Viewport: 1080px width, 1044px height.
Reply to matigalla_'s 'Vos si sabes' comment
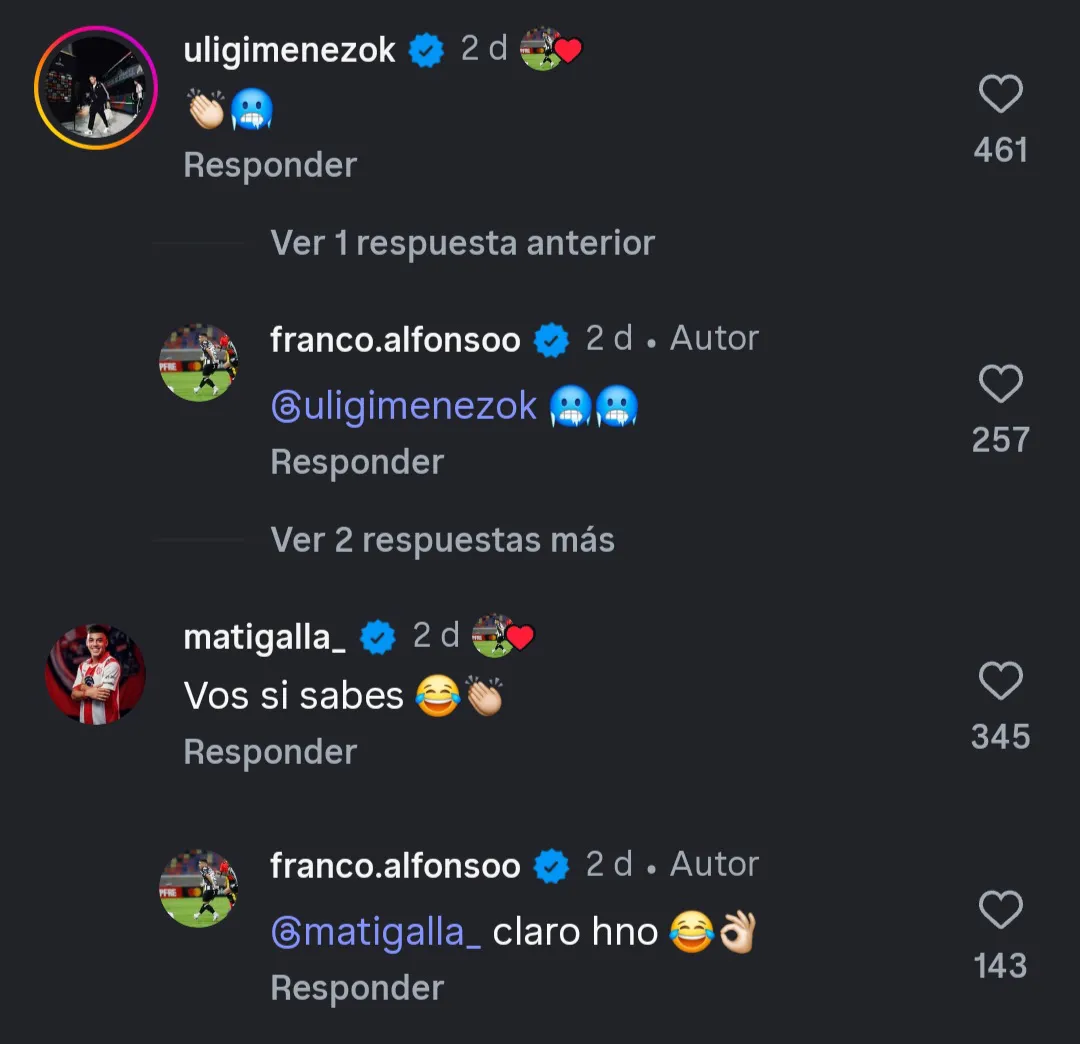(270, 752)
